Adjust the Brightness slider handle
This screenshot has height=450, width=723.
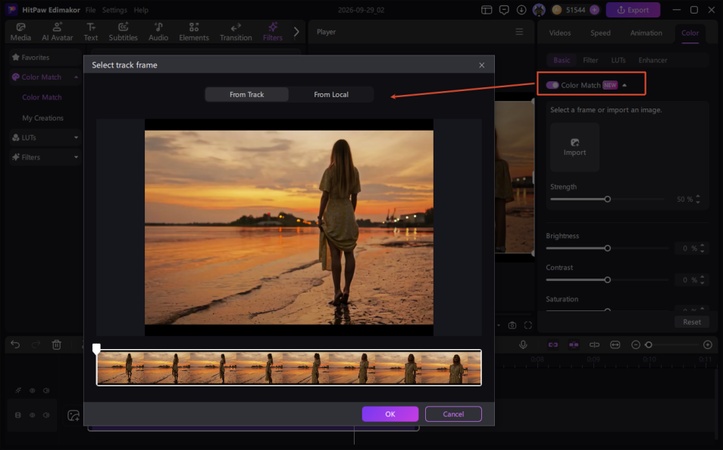[607, 248]
